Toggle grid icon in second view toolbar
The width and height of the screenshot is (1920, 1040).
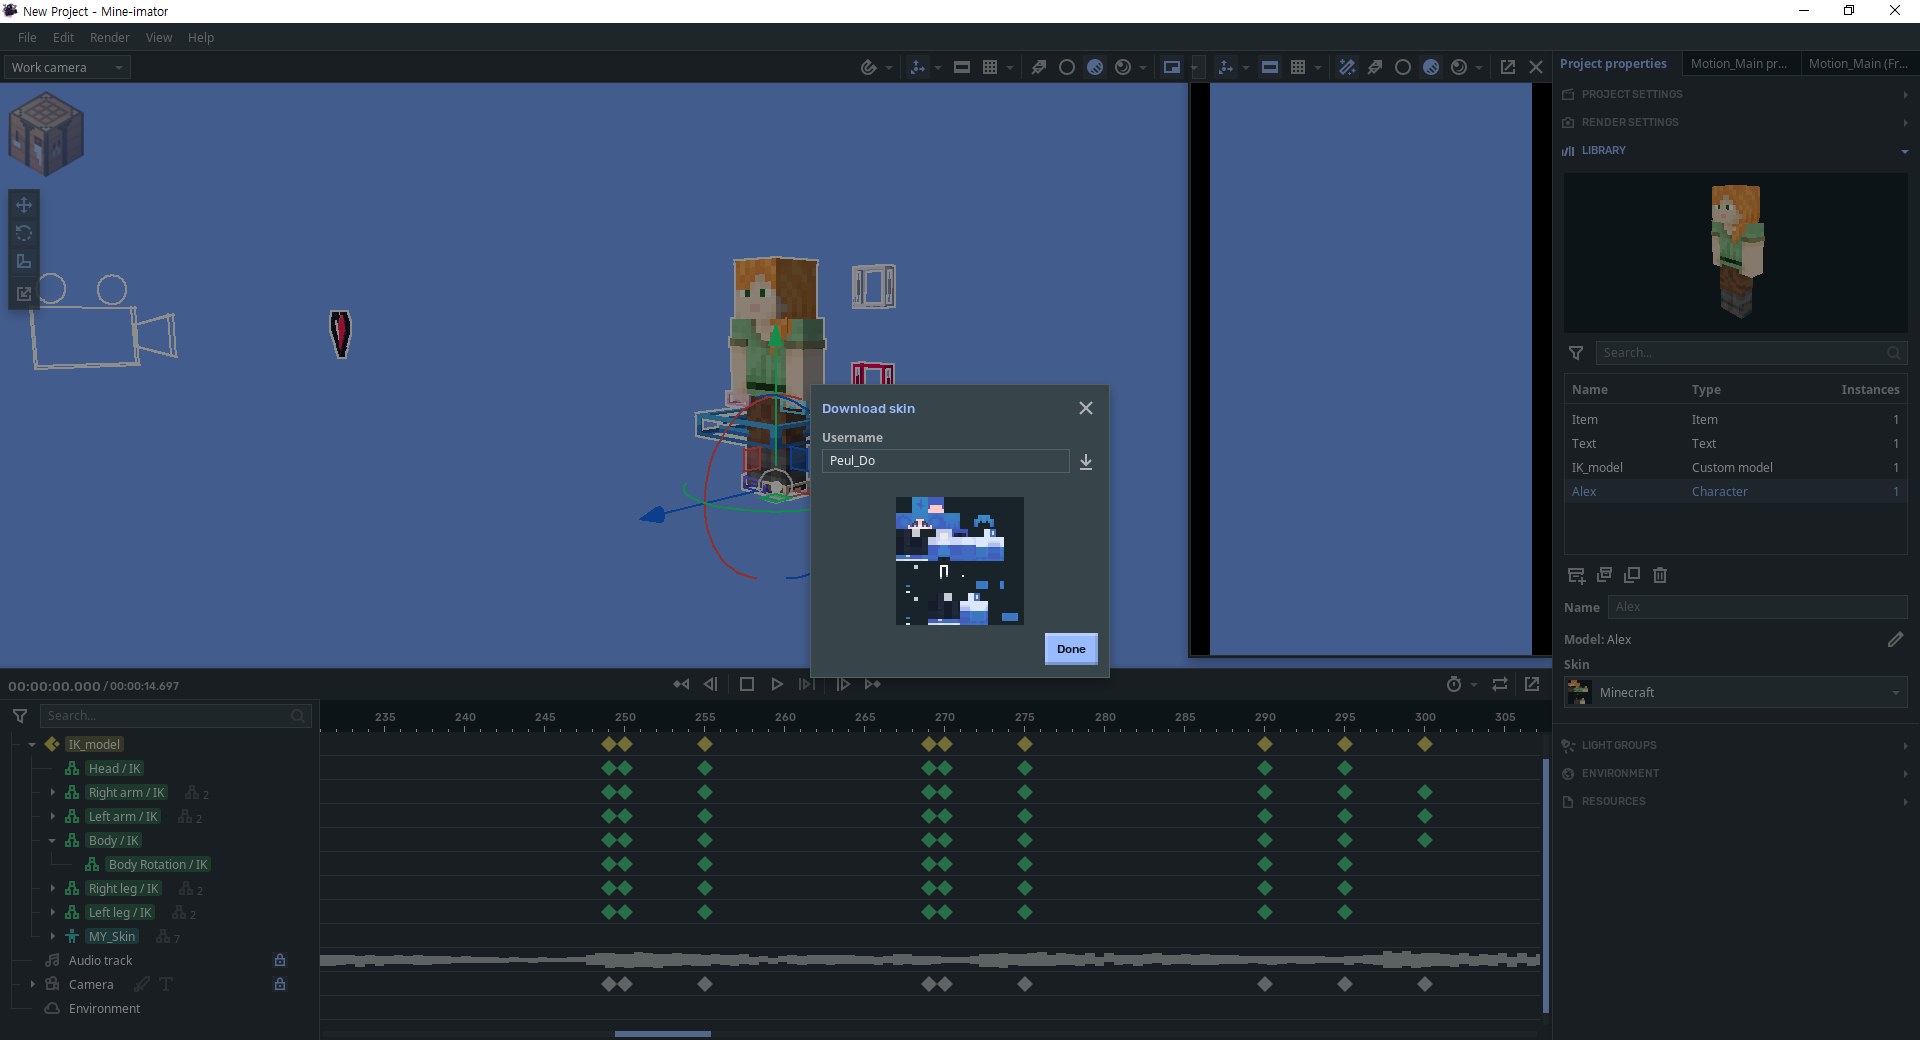tap(1298, 67)
